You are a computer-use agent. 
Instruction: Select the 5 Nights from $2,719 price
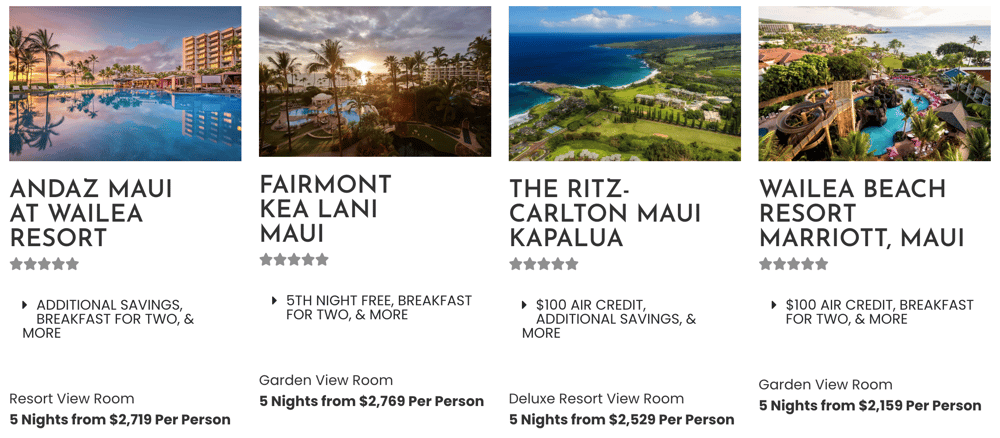pyautogui.click(x=120, y=420)
